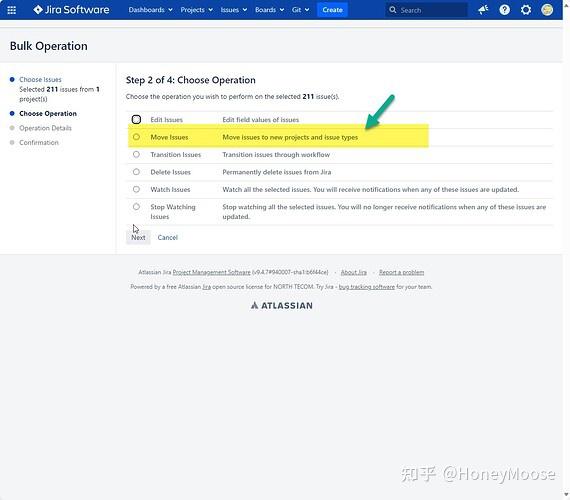Select the Delete Issues radio button

pyautogui.click(x=136, y=172)
